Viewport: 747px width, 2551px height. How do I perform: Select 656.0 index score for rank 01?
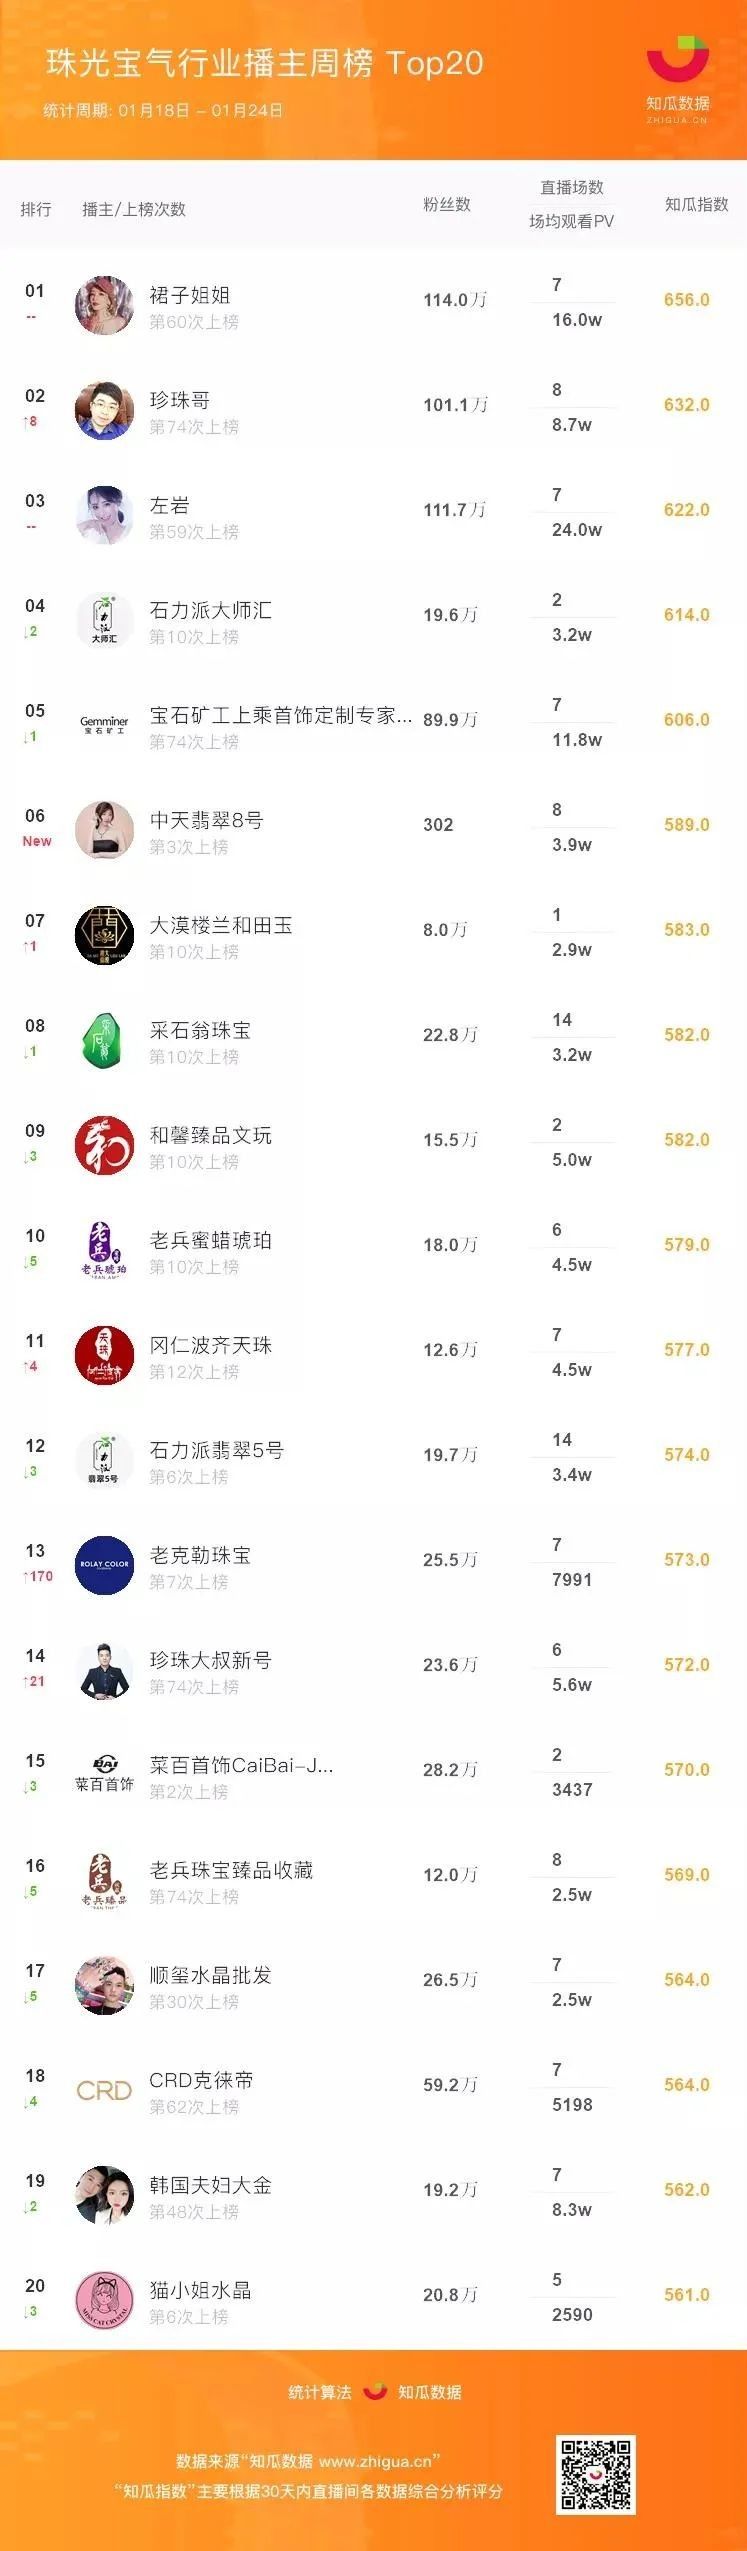[x=687, y=300]
